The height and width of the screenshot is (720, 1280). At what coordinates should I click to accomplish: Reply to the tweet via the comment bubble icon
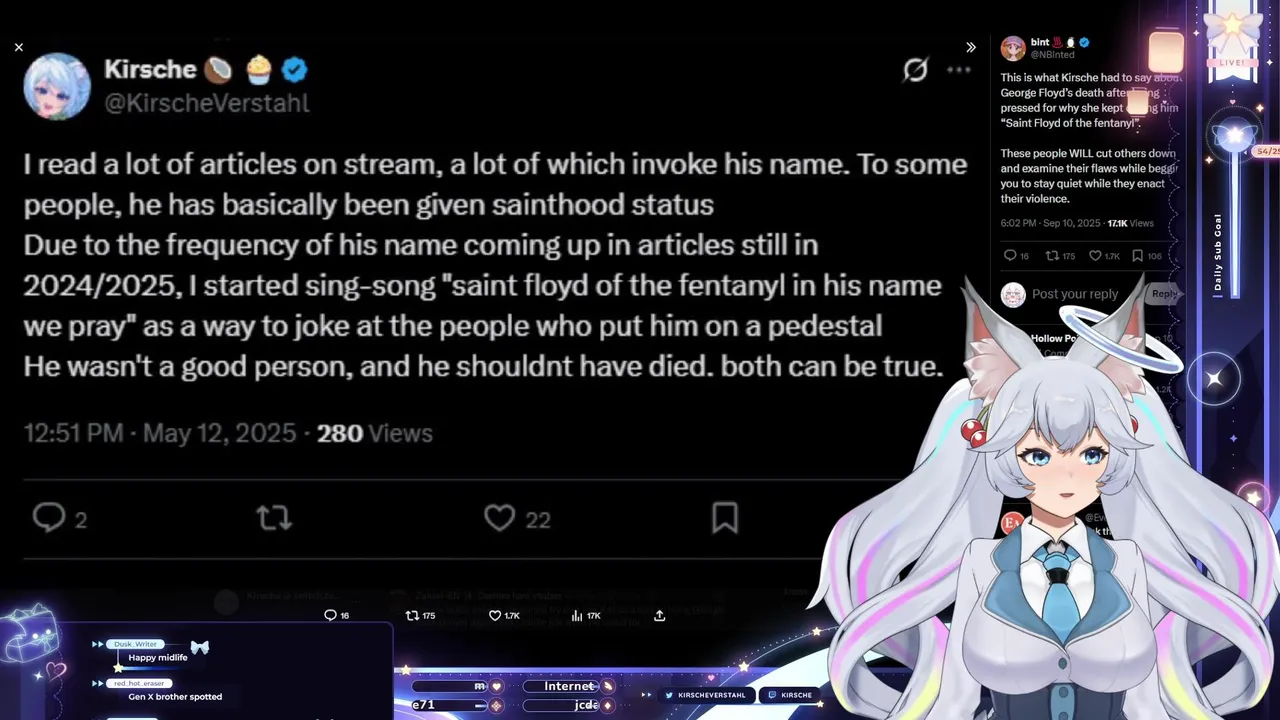[x=49, y=517]
